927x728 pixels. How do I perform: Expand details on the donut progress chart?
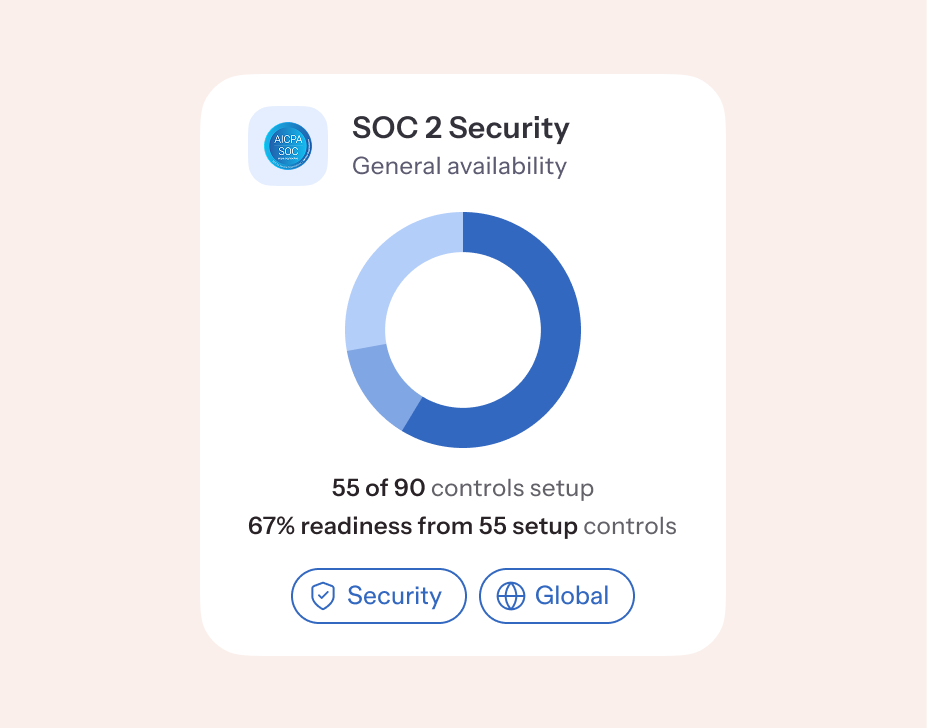tap(463, 330)
